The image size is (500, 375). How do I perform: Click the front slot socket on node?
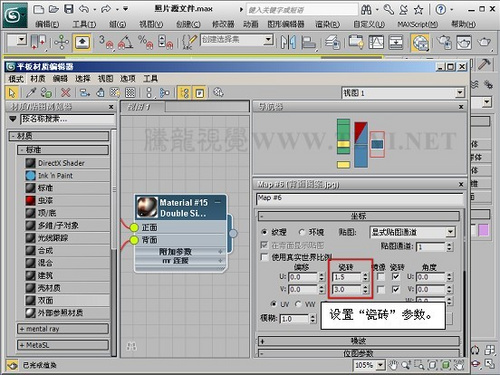point(134,227)
